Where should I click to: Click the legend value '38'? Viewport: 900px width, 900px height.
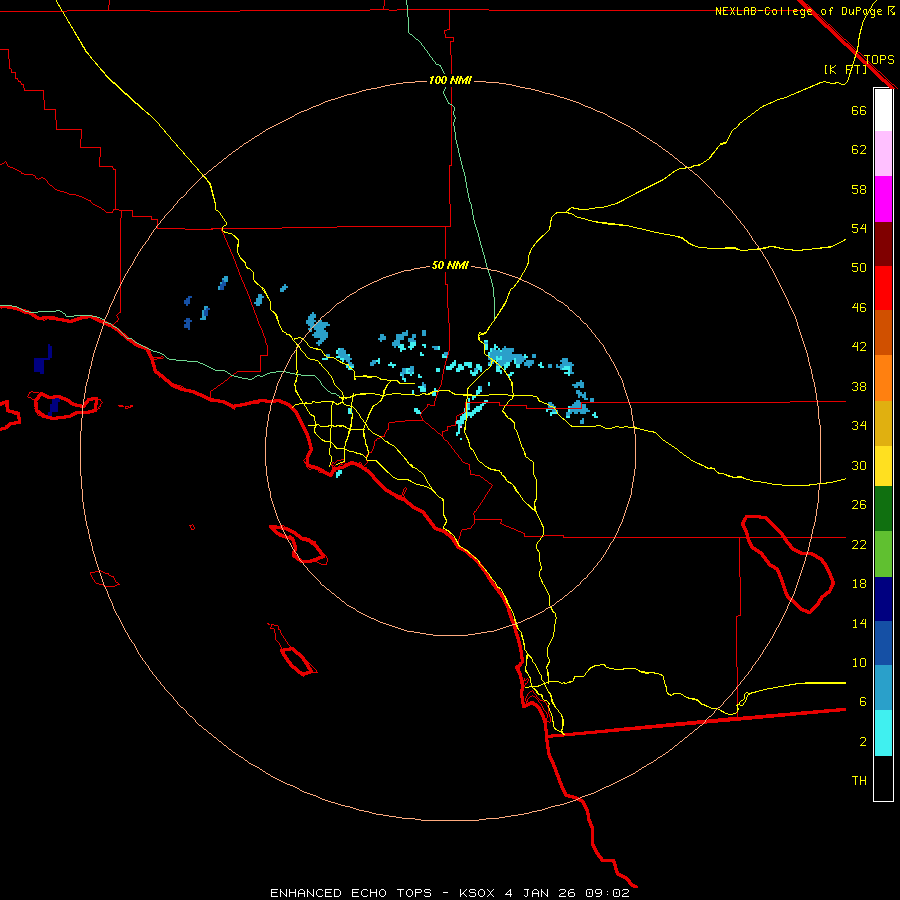859,386
